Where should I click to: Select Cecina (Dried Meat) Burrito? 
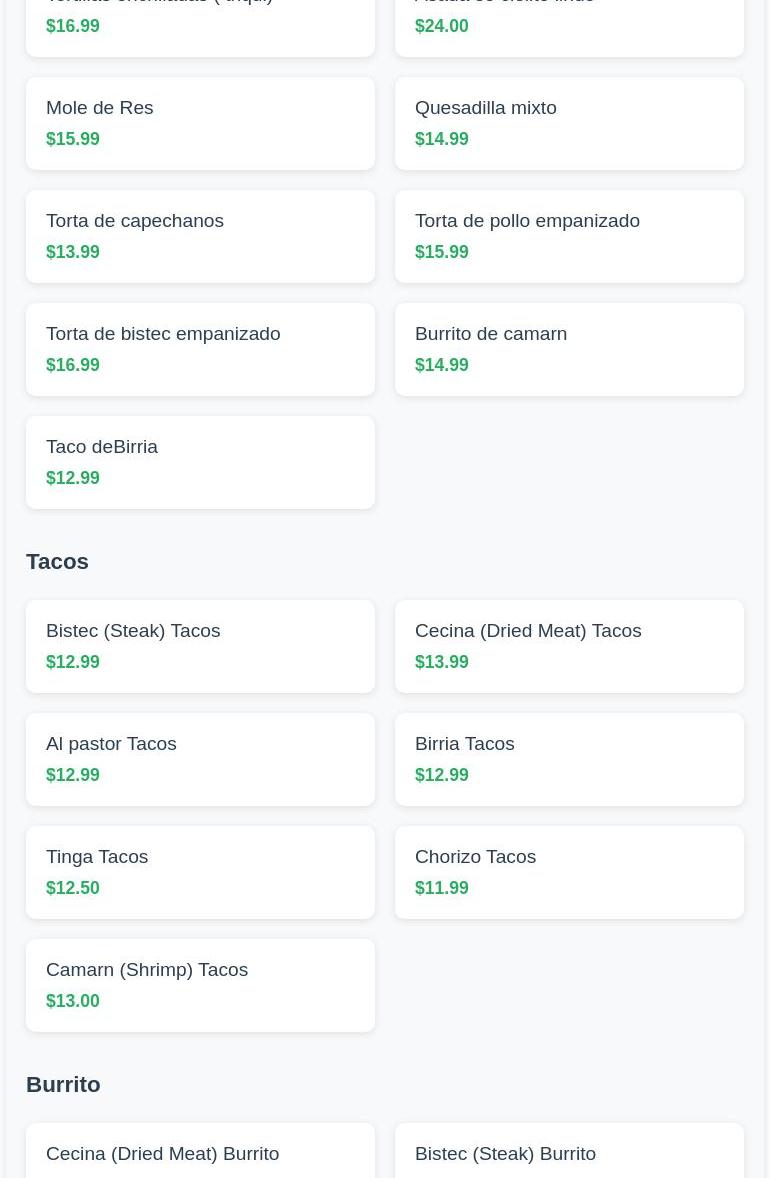point(200,1154)
